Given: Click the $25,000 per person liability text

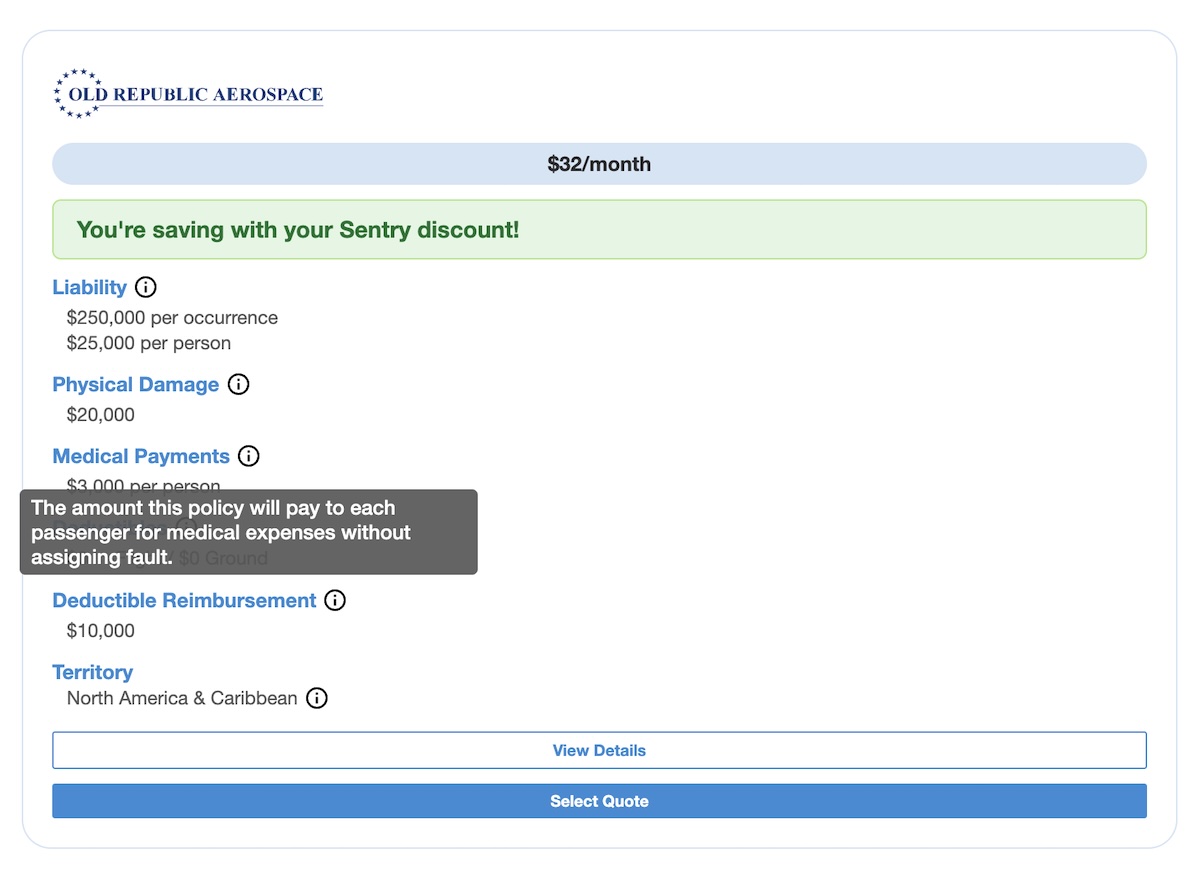Looking at the screenshot, I should [149, 343].
